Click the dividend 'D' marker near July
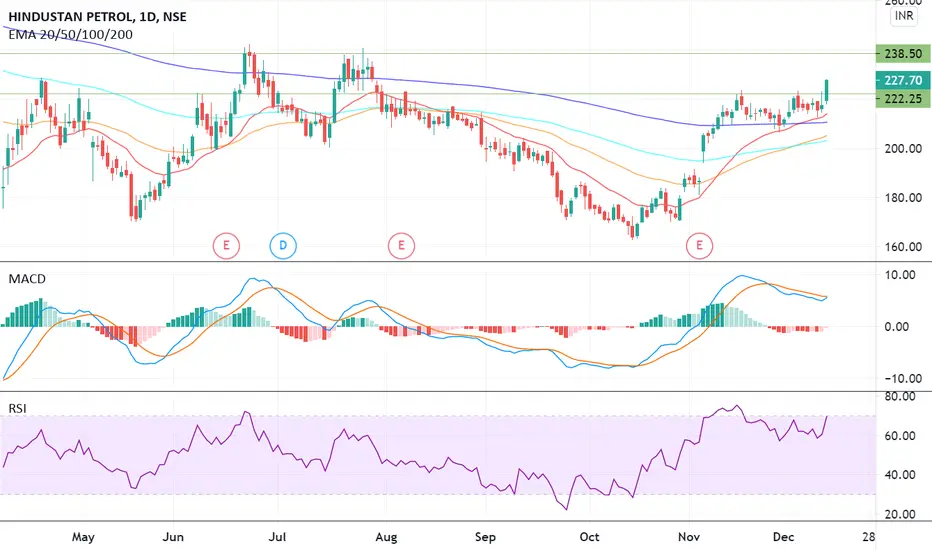Image resolution: width=932 pixels, height=550 pixels. (283, 246)
